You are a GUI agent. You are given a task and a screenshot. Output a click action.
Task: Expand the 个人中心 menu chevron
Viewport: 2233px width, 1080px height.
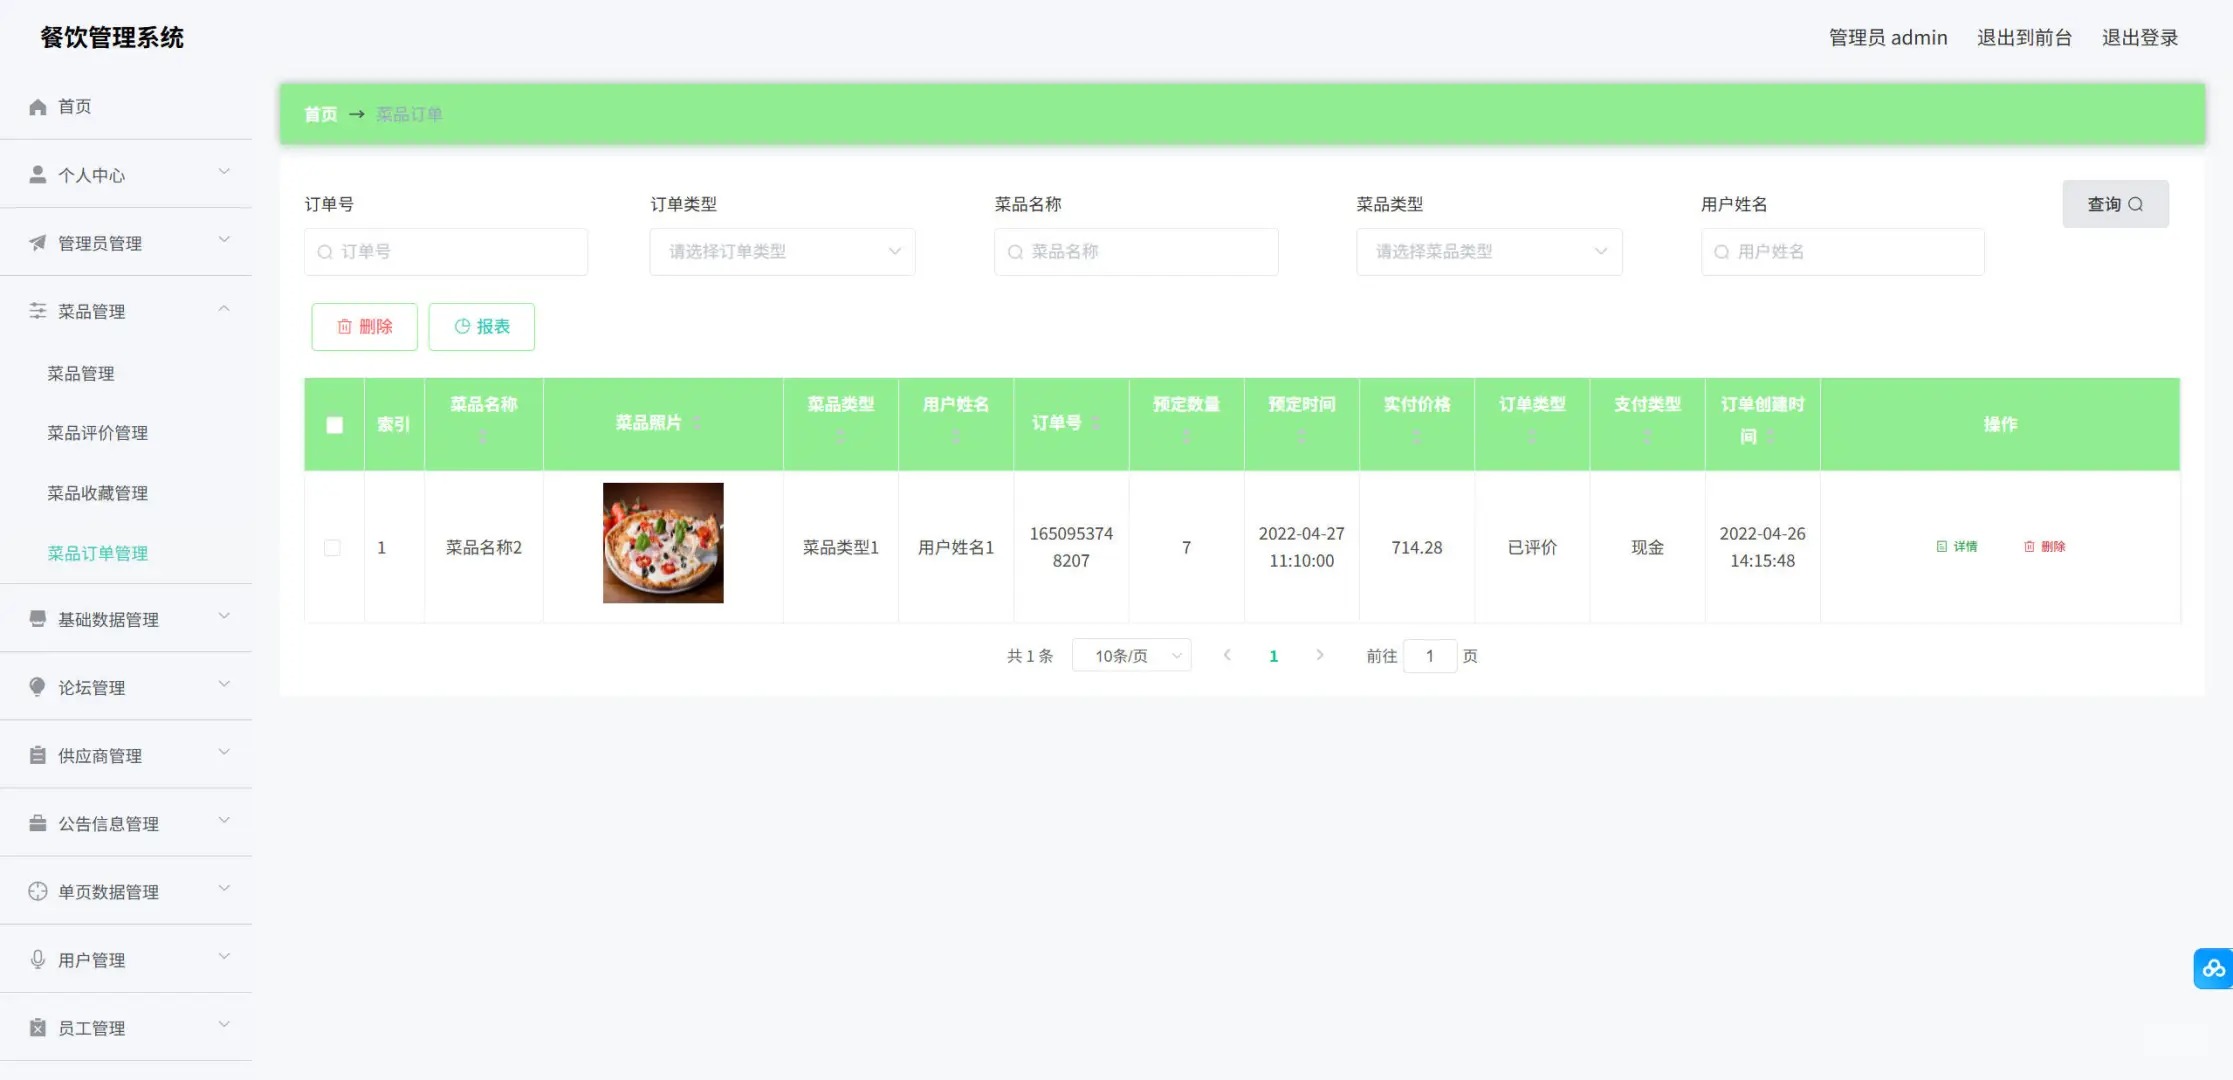coord(224,172)
